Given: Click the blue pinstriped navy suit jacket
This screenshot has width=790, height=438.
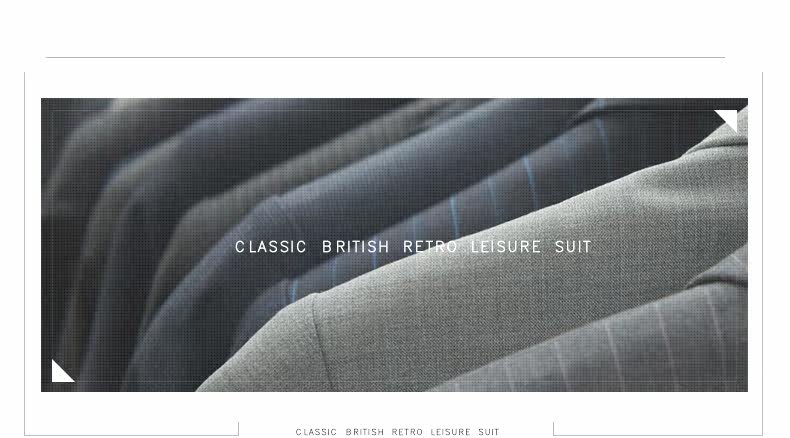Looking at the screenshot, I should (428, 202).
